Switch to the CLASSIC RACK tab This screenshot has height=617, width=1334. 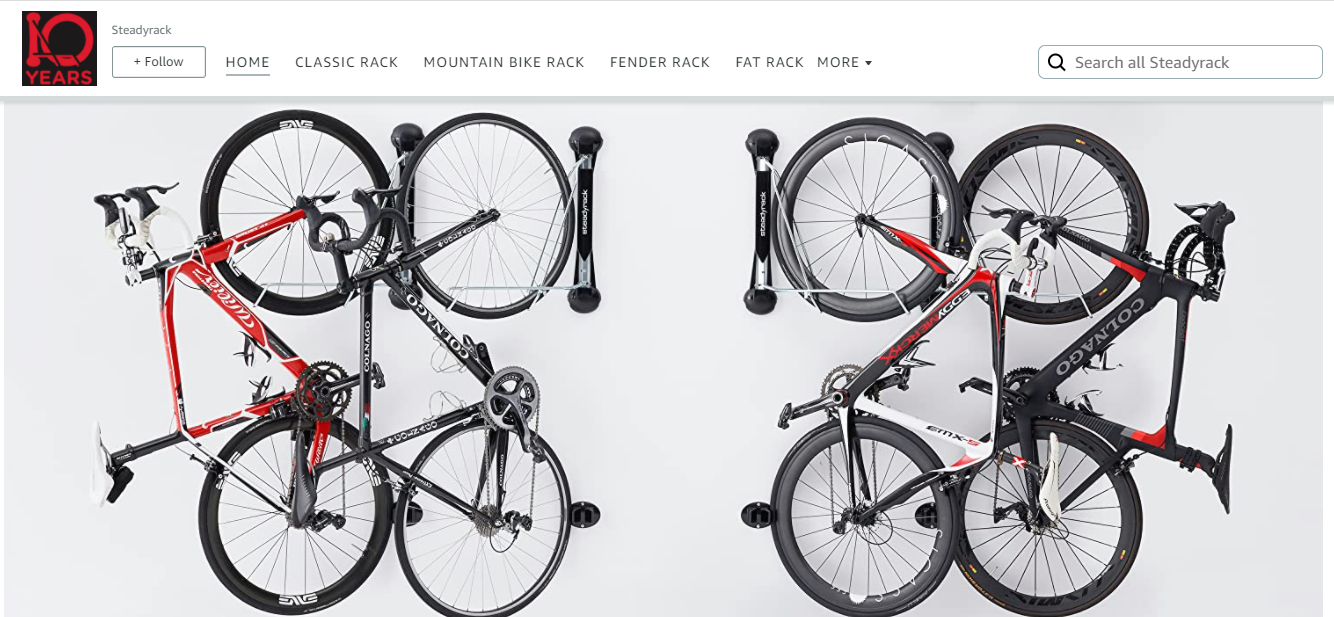tap(347, 62)
